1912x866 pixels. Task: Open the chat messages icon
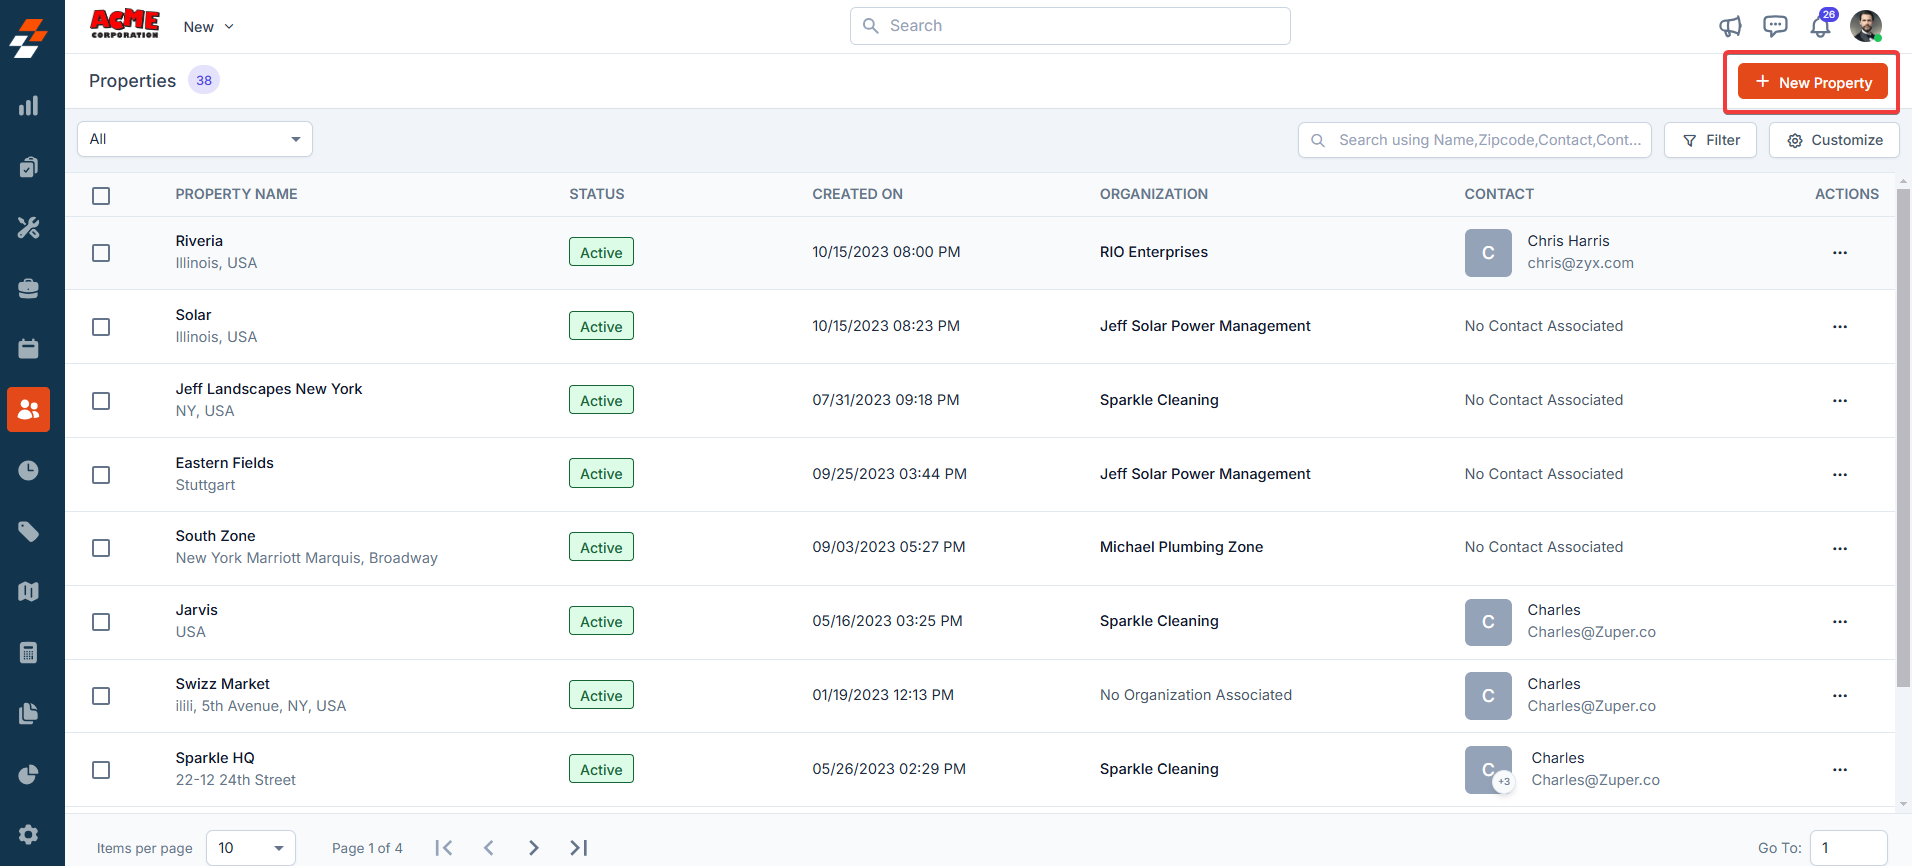pos(1775,26)
